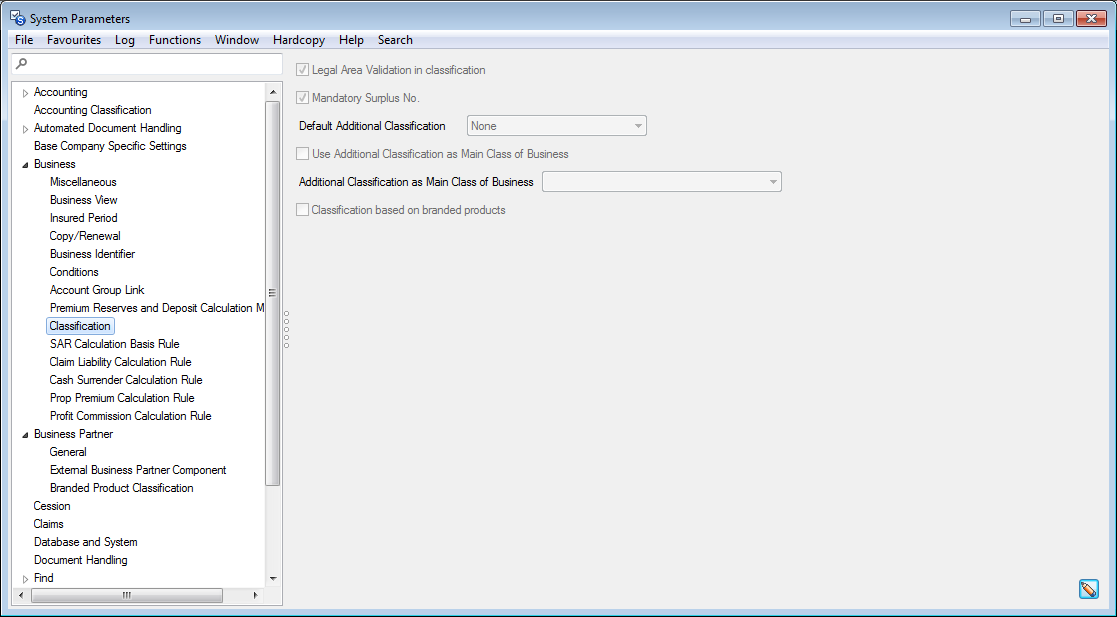Image resolution: width=1117 pixels, height=617 pixels.
Task: Open Additional Classification as Main Class dropdown
Action: click(x=772, y=182)
